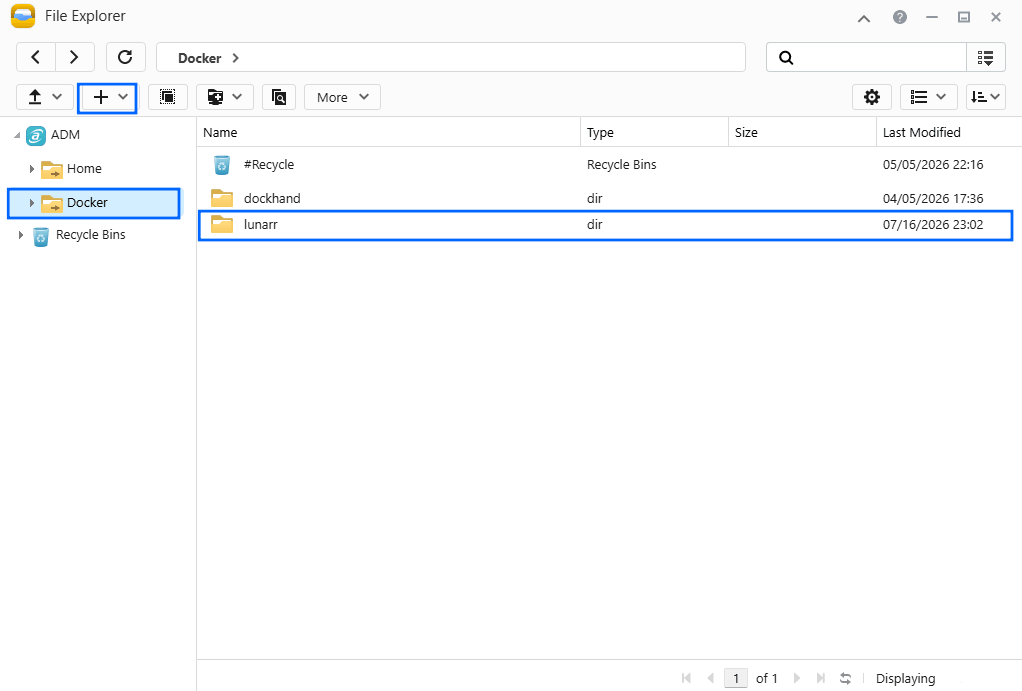
Task: Click the breadcrumb chevron after Docker
Action: [236, 58]
